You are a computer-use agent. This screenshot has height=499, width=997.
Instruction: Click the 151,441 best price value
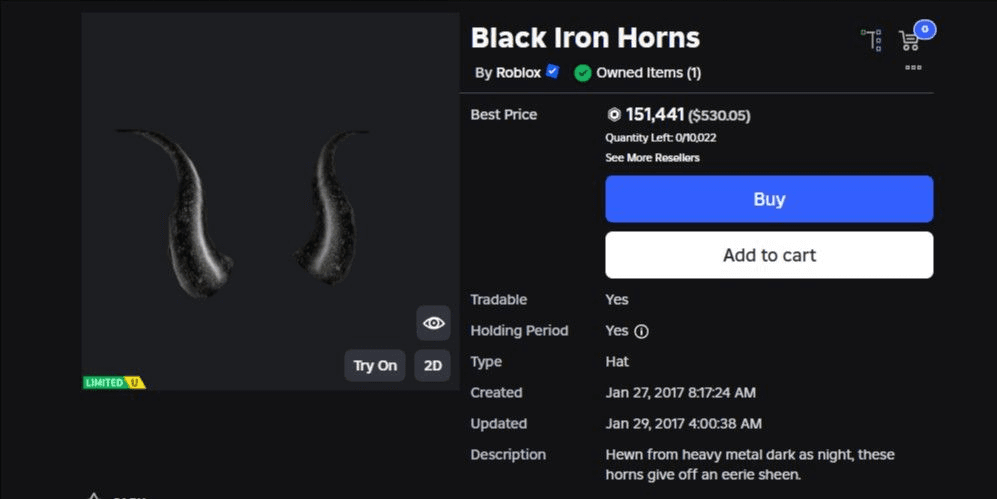tap(654, 115)
